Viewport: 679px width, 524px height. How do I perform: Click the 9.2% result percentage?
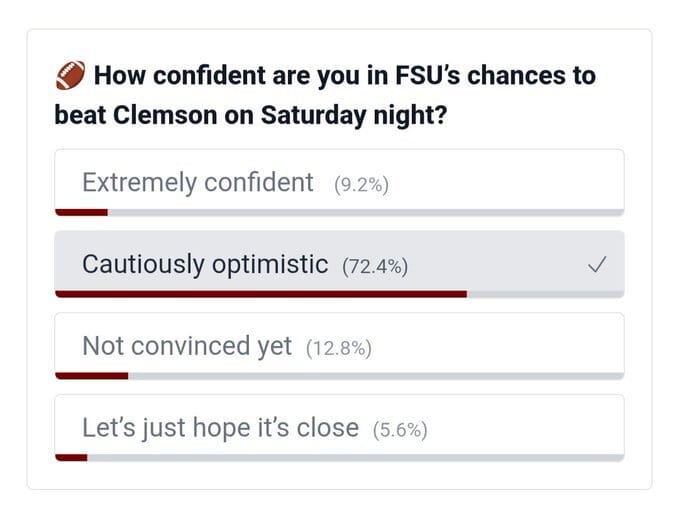(361, 185)
